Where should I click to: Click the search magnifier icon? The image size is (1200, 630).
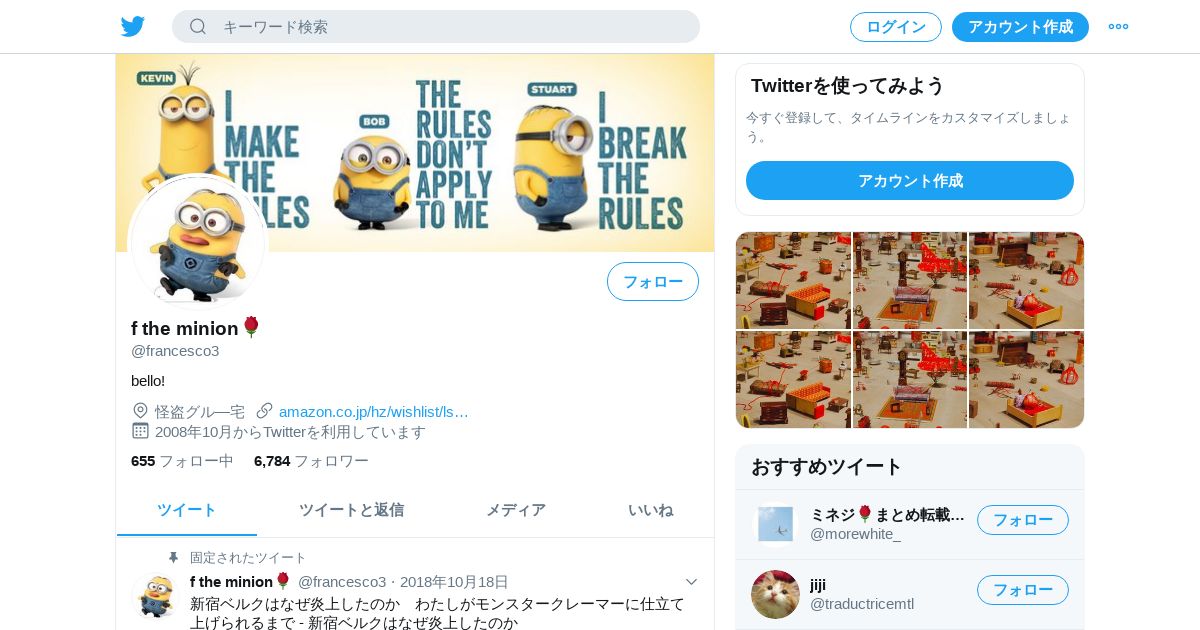(198, 27)
